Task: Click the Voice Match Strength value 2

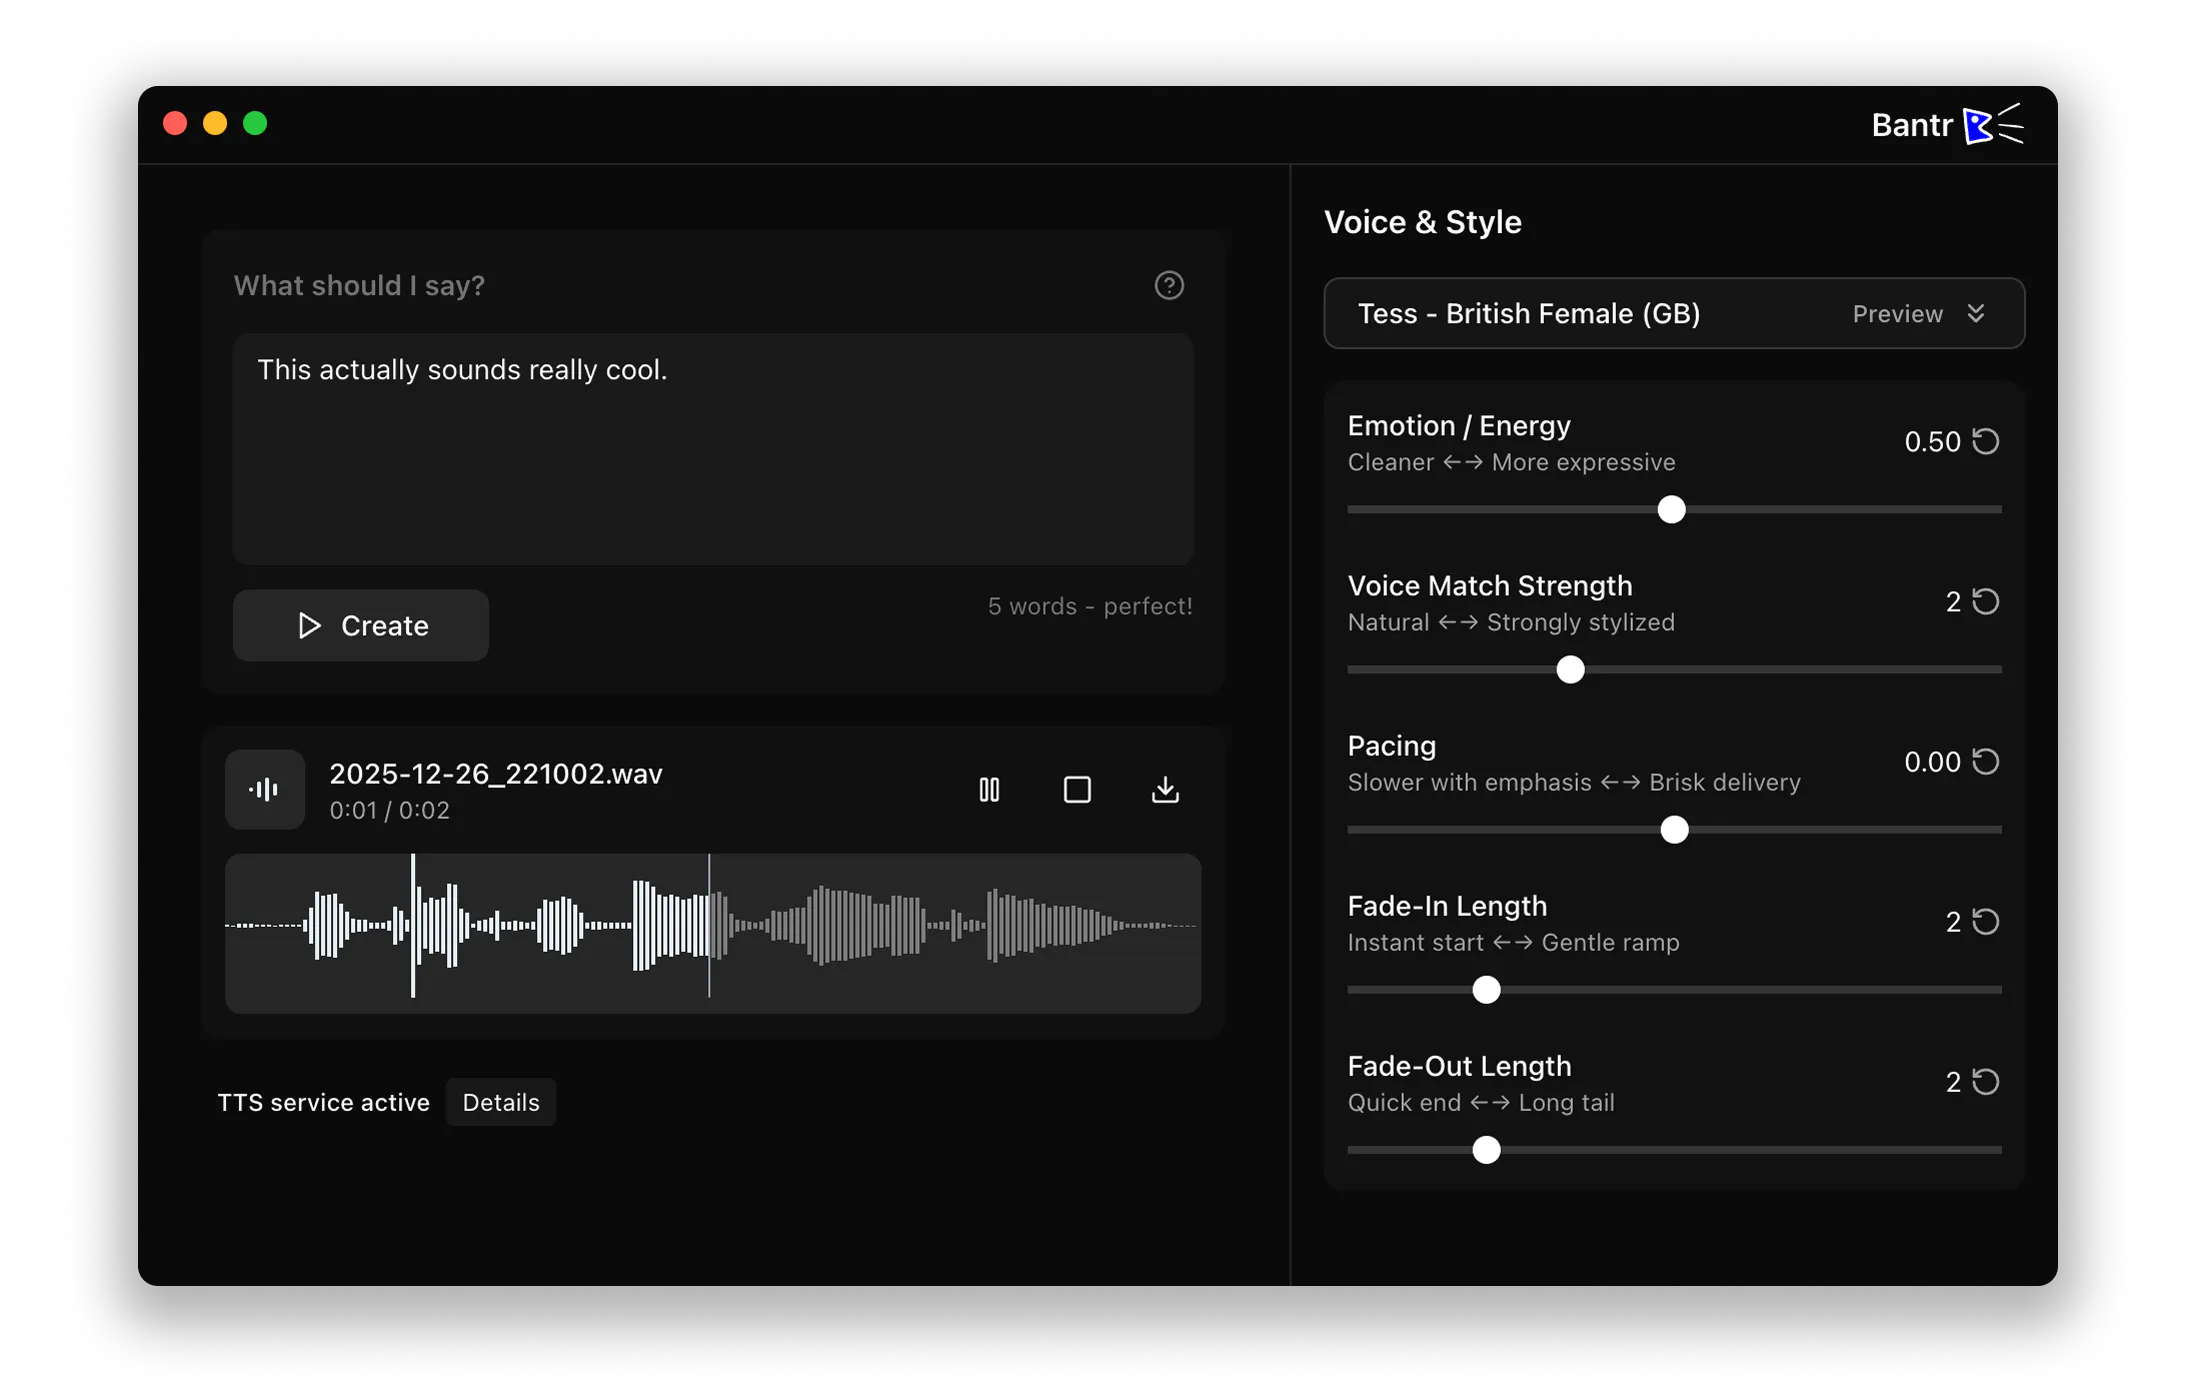Action: click(1953, 601)
